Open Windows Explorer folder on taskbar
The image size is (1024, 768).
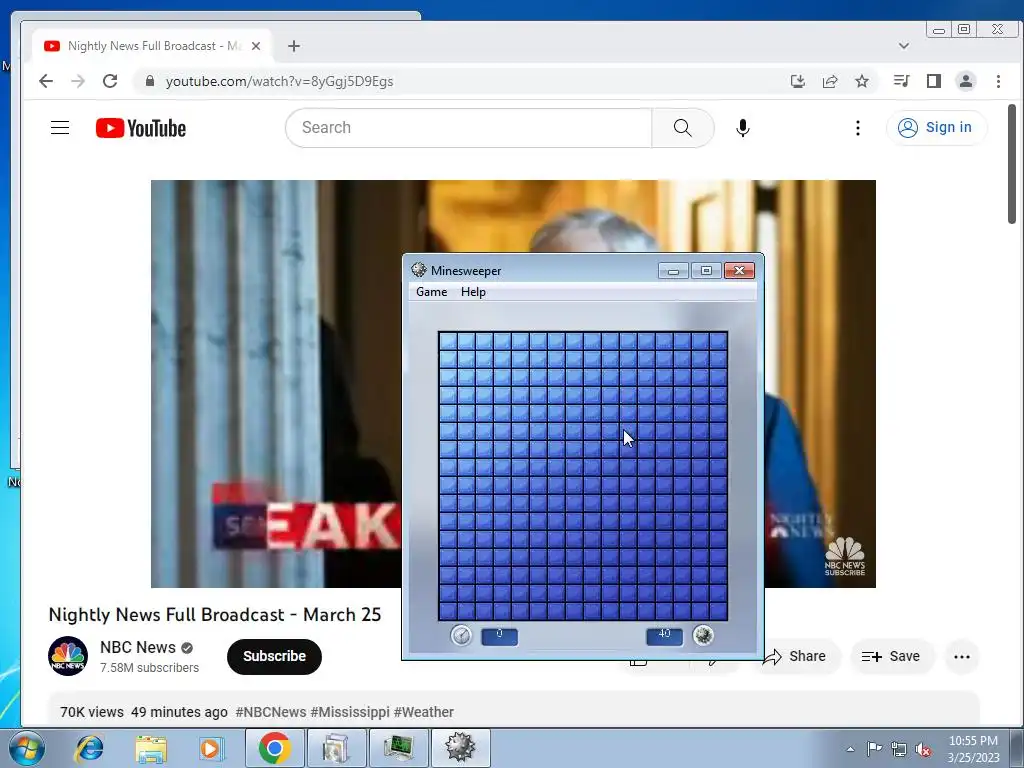(151, 748)
